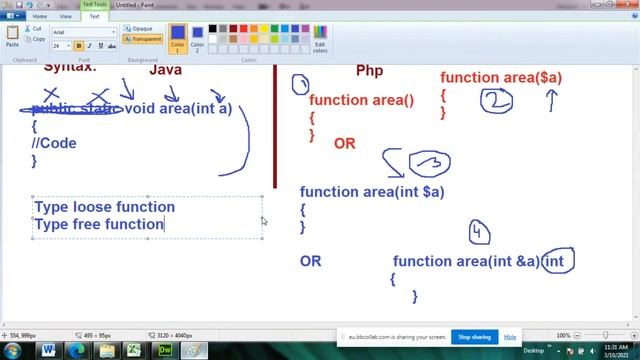Open Dreamweaver from the taskbar
The height and width of the screenshot is (360, 640).
click(x=165, y=350)
